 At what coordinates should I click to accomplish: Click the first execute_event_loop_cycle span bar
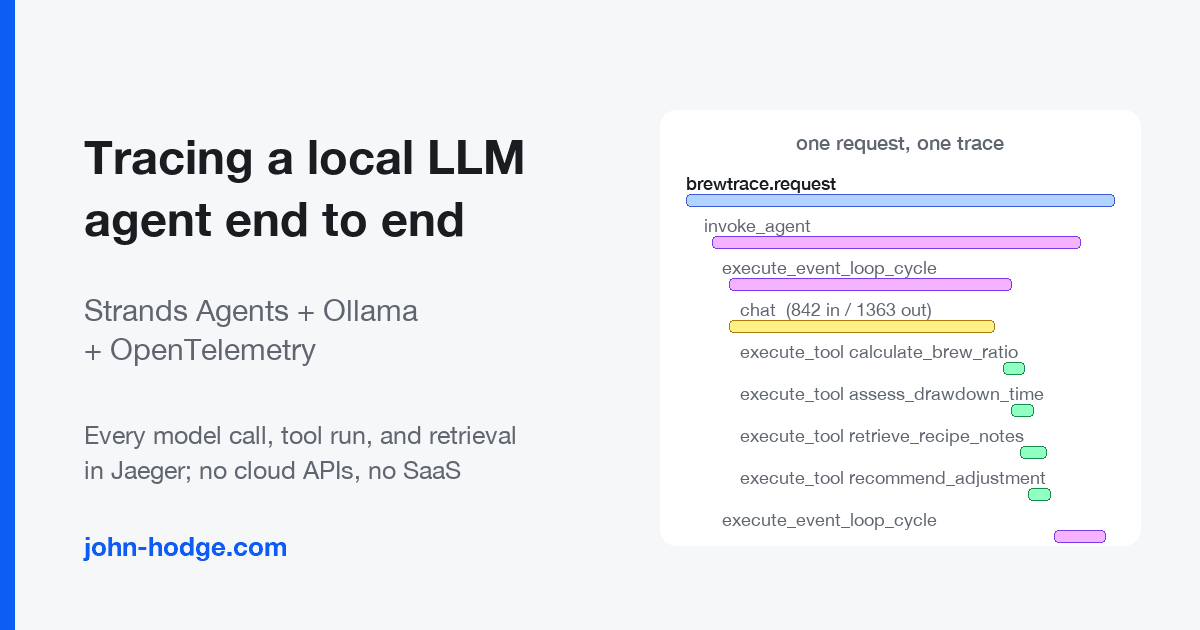870,284
